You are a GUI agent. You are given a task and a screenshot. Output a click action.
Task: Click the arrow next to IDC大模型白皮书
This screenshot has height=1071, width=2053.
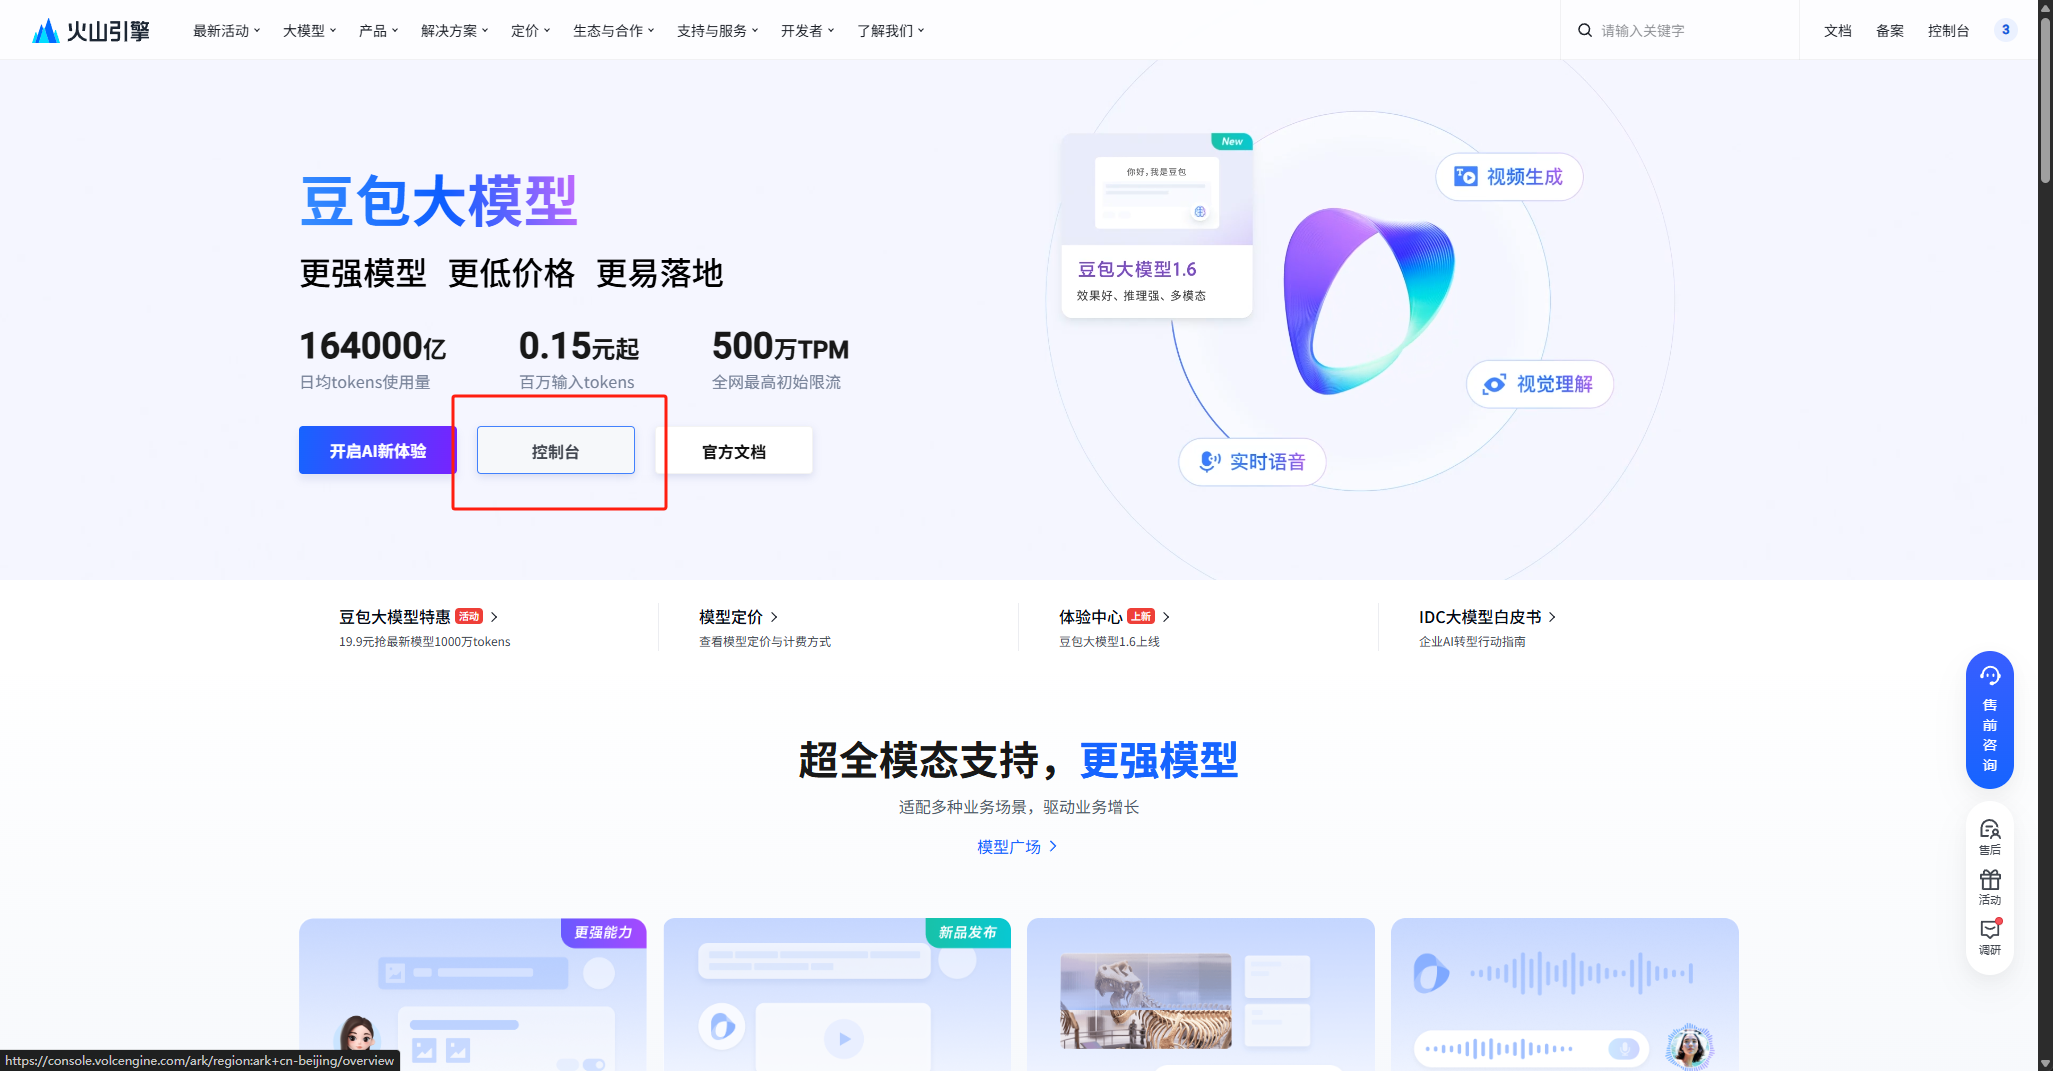click(x=1552, y=617)
